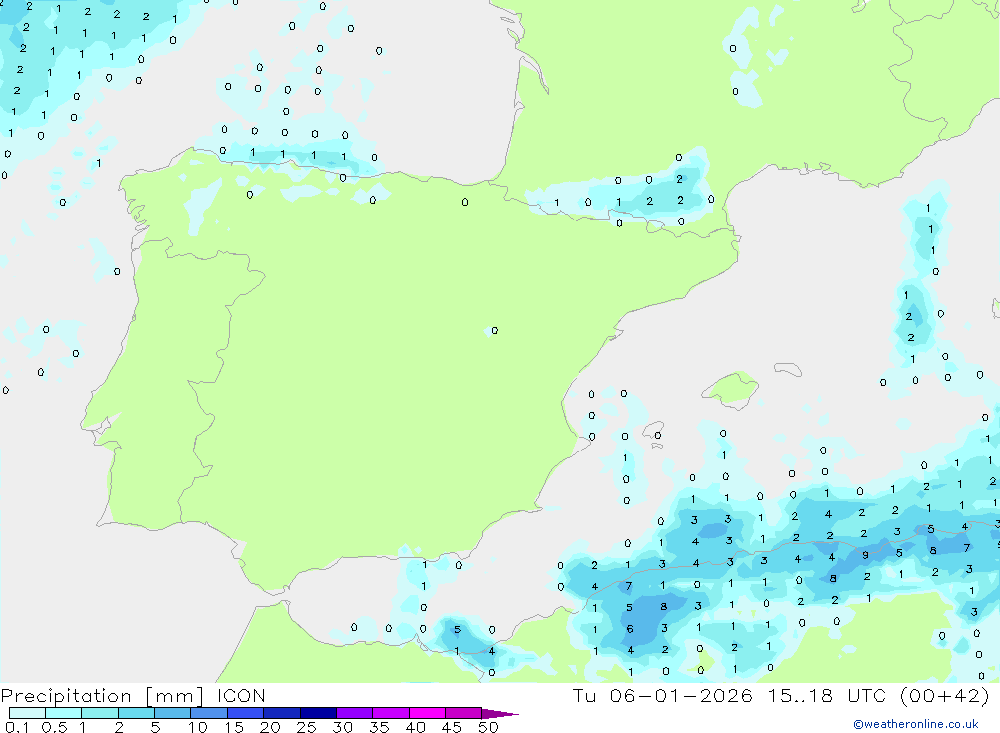
Task: Select the 2–5 mm legend color swatch
Action: click(136, 713)
